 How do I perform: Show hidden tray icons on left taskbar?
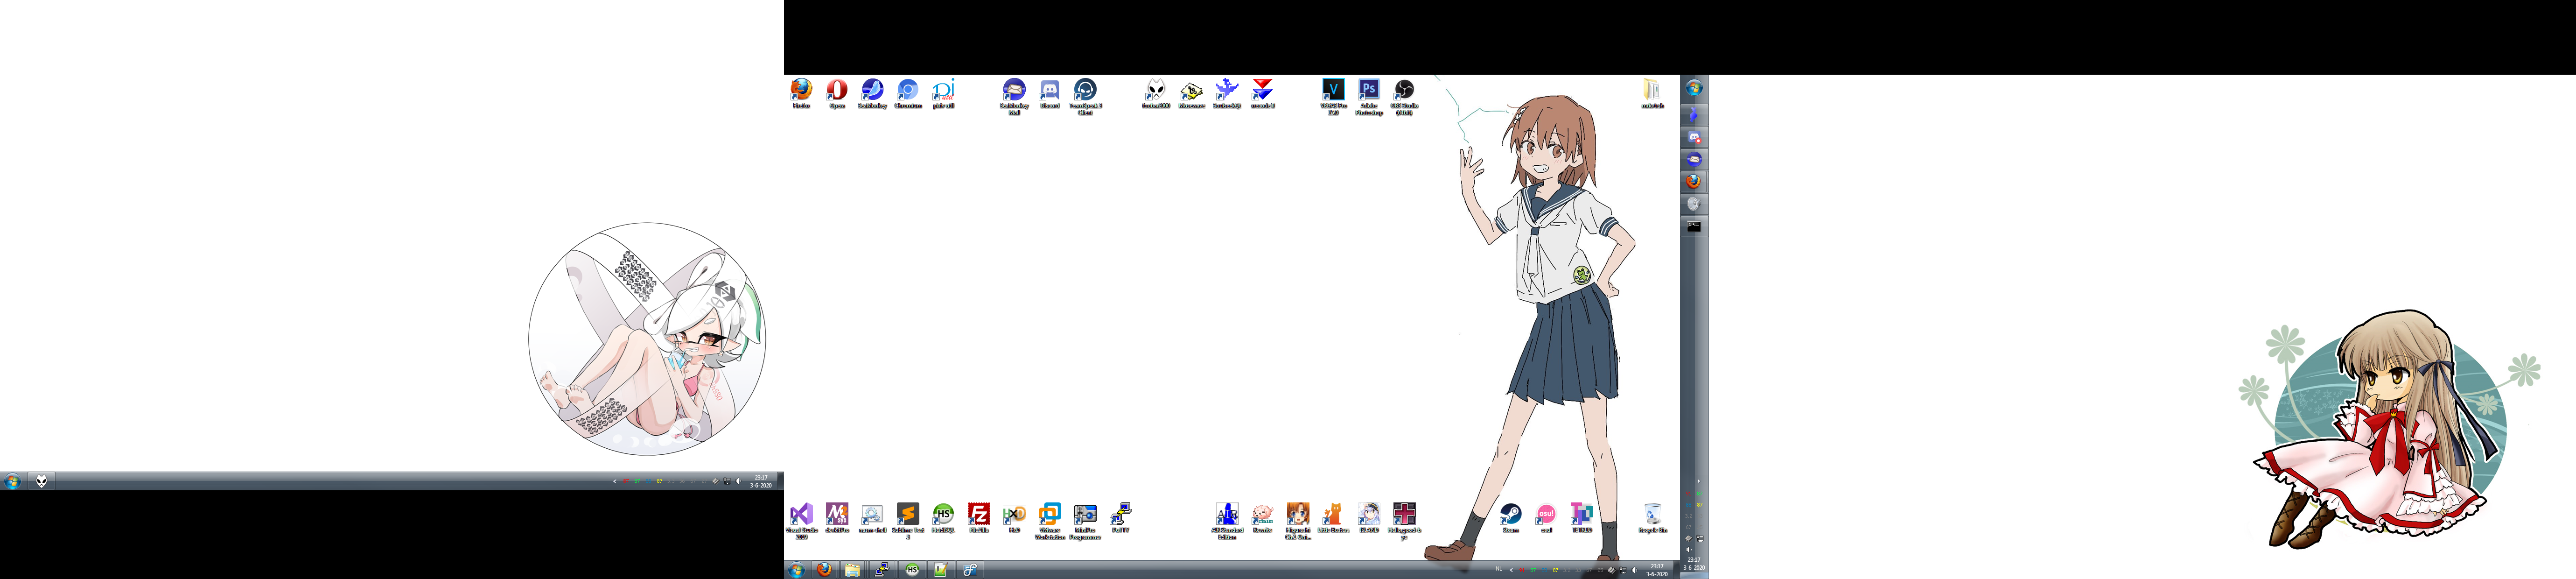tap(615, 481)
